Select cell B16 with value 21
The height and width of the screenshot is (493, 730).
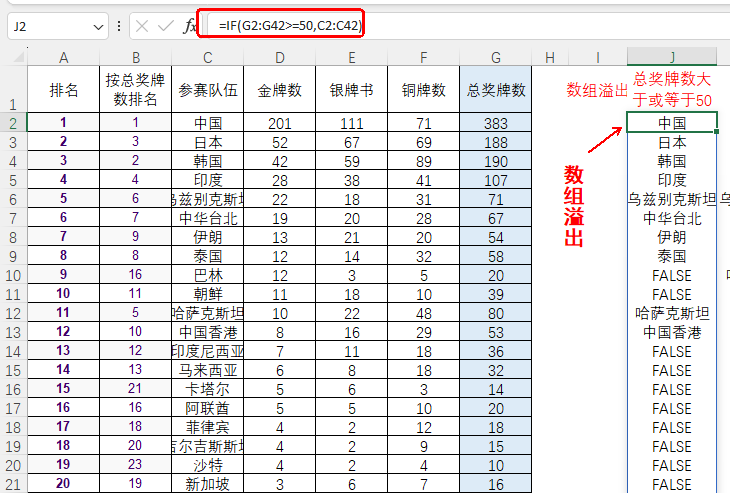[x=135, y=389]
